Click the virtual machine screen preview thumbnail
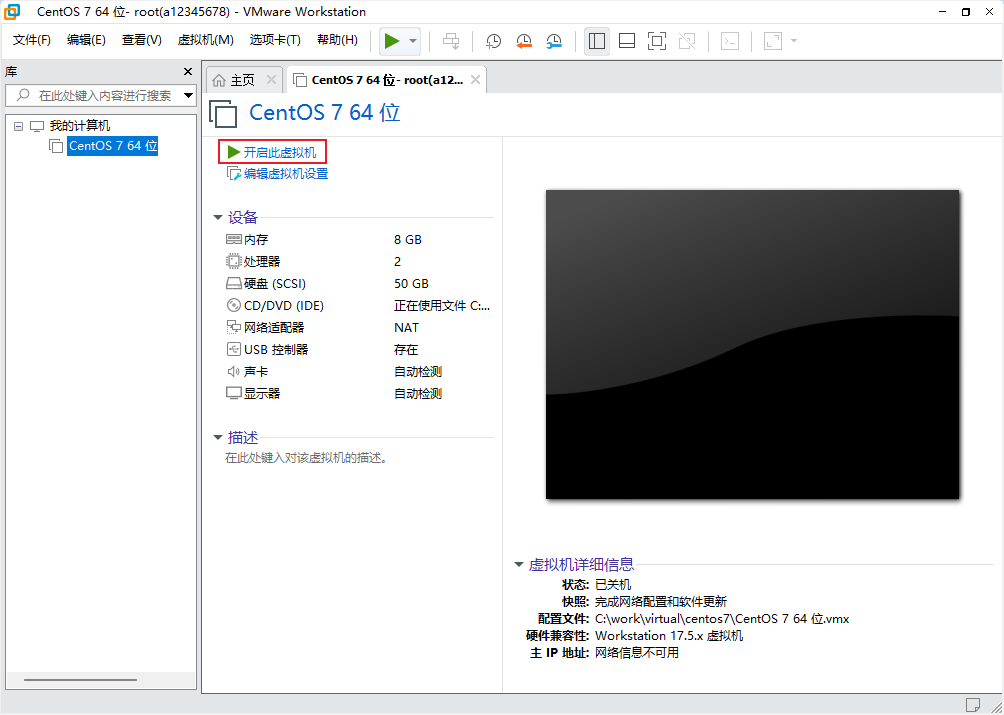Screen dimensions: 1004x715 point(752,344)
